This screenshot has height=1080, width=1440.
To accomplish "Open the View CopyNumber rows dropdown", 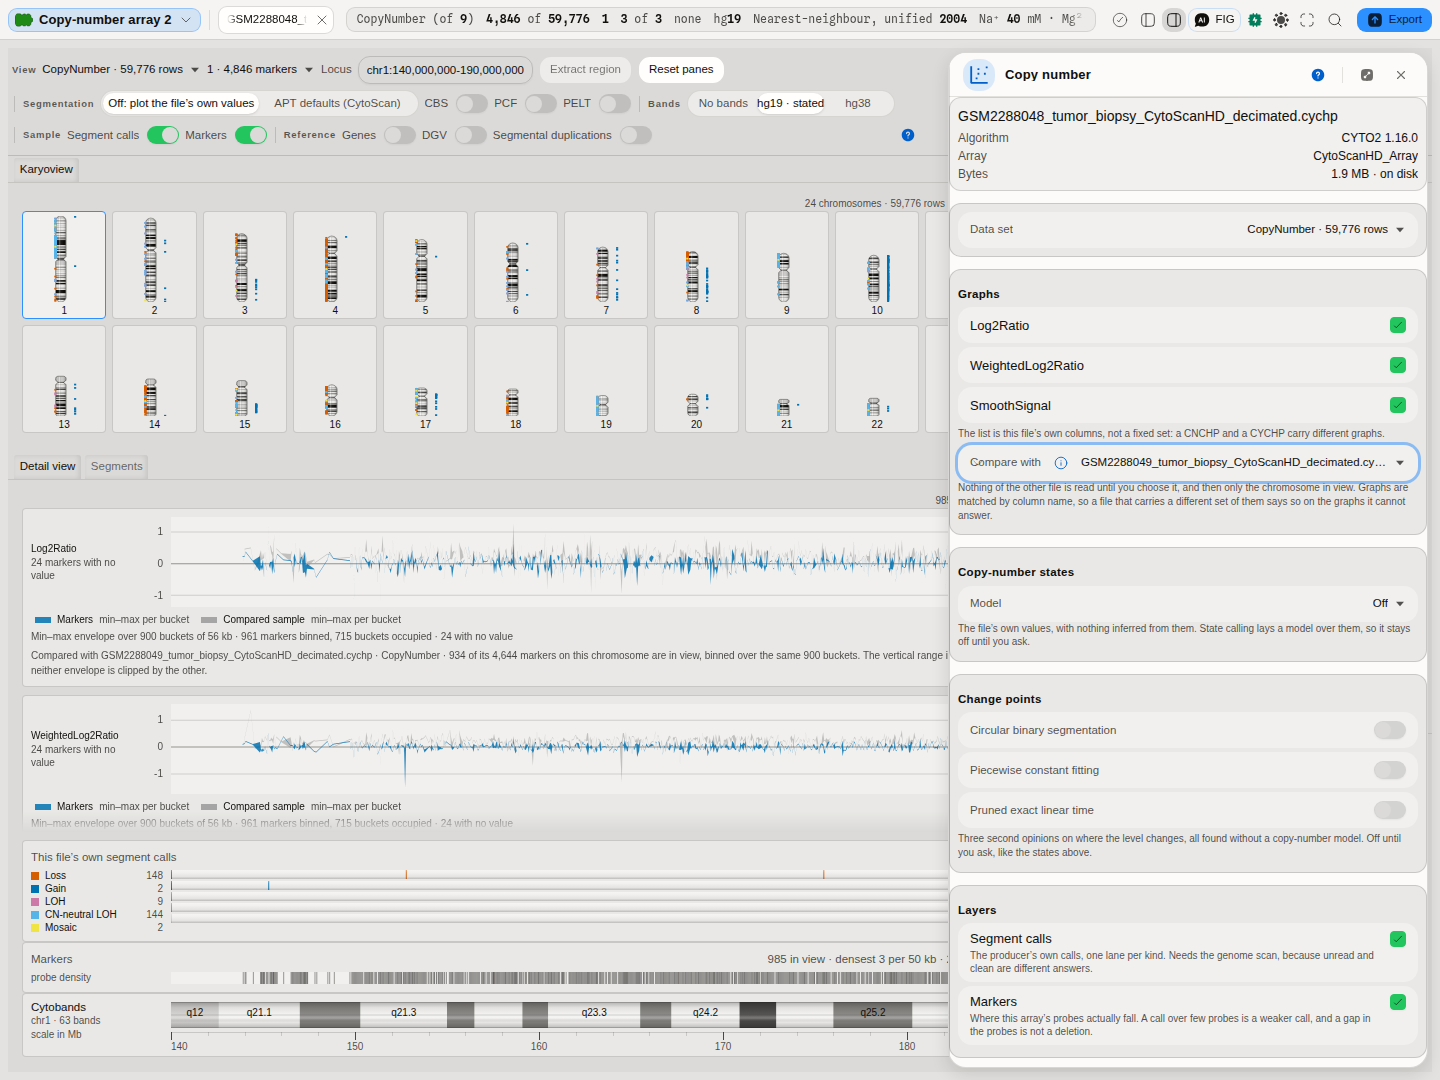I will pyautogui.click(x=121, y=70).
